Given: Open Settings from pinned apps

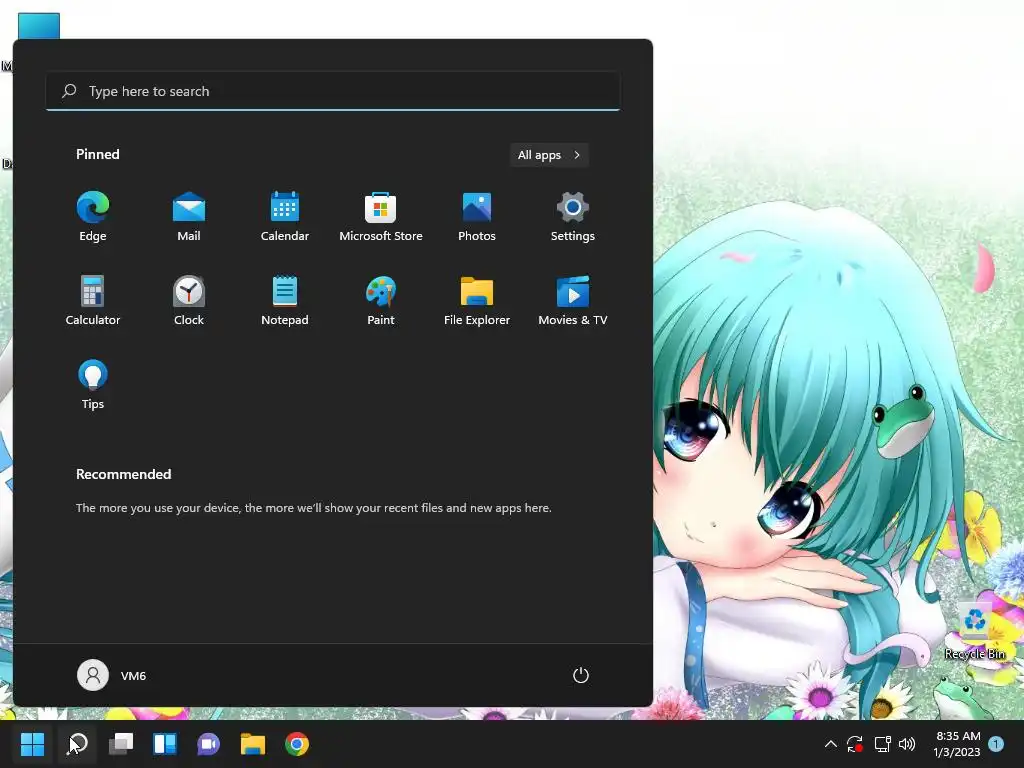Looking at the screenshot, I should point(573,217).
